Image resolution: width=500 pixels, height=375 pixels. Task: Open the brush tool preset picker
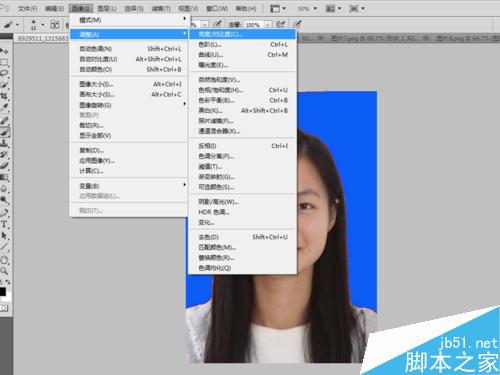pyautogui.click(x=11, y=24)
